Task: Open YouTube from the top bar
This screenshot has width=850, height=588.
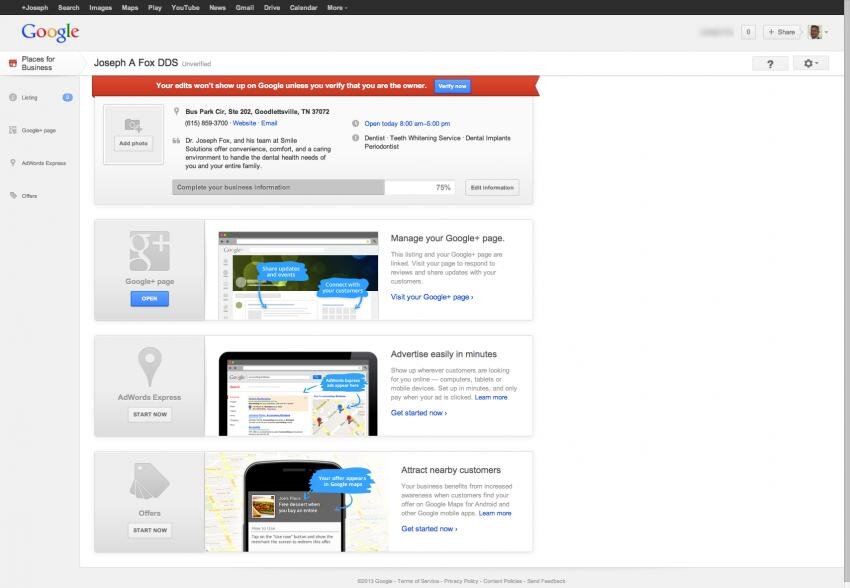Action: 185,8
